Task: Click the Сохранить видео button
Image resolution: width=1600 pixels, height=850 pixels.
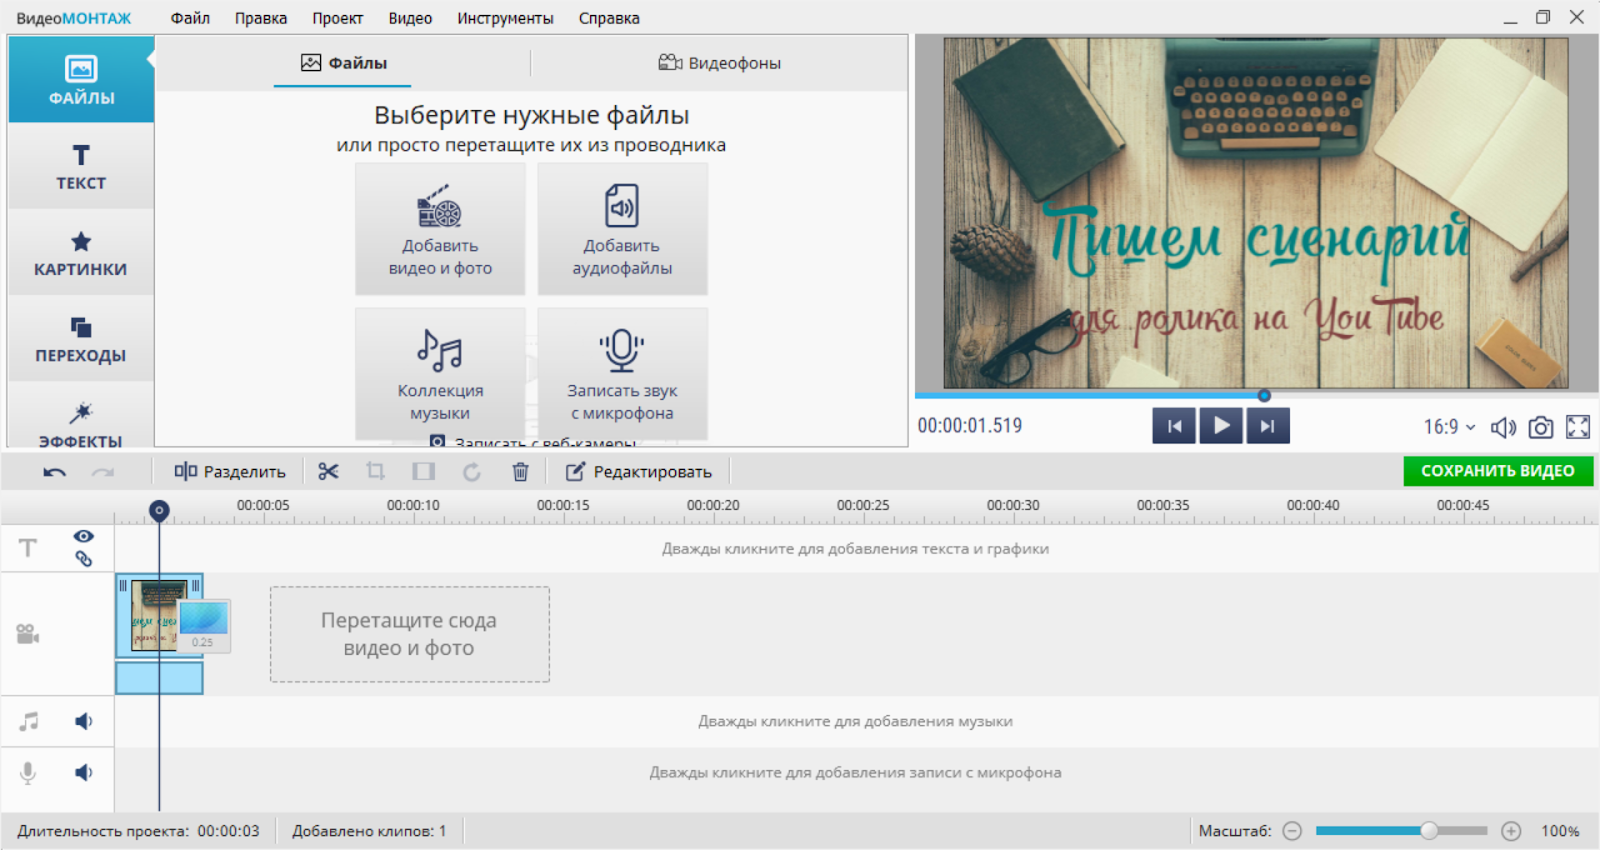Action: point(1497,471)
